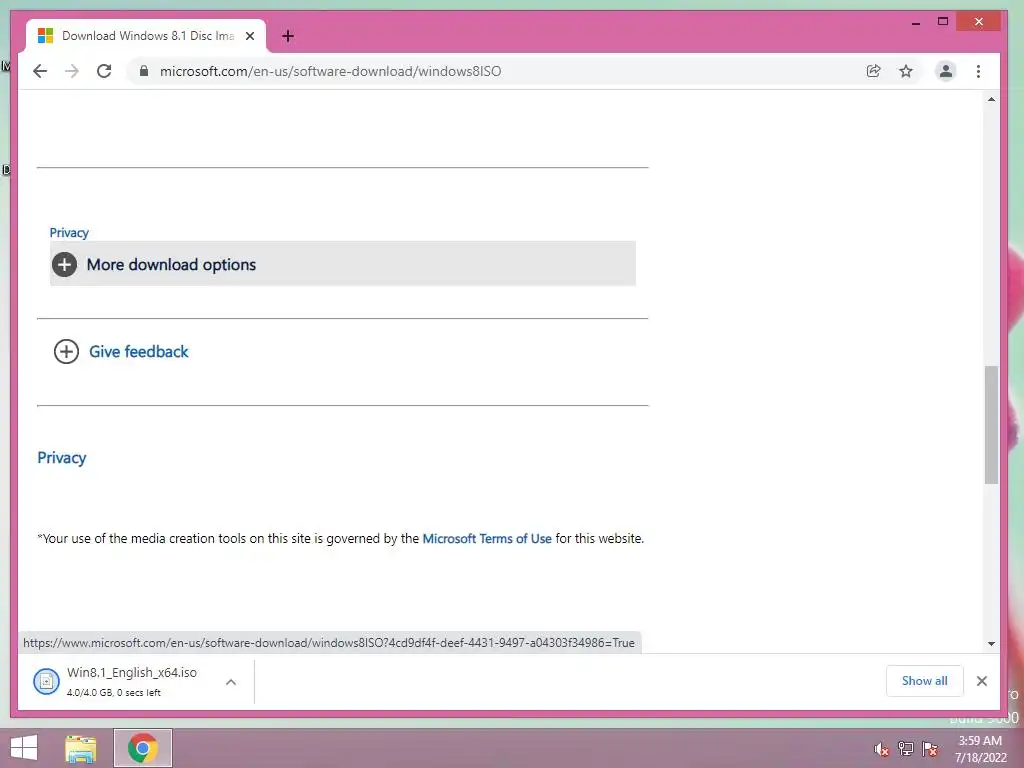Click Show all downloads button
The width and height of the screenshot is (1024, 768).
point(924,680)
